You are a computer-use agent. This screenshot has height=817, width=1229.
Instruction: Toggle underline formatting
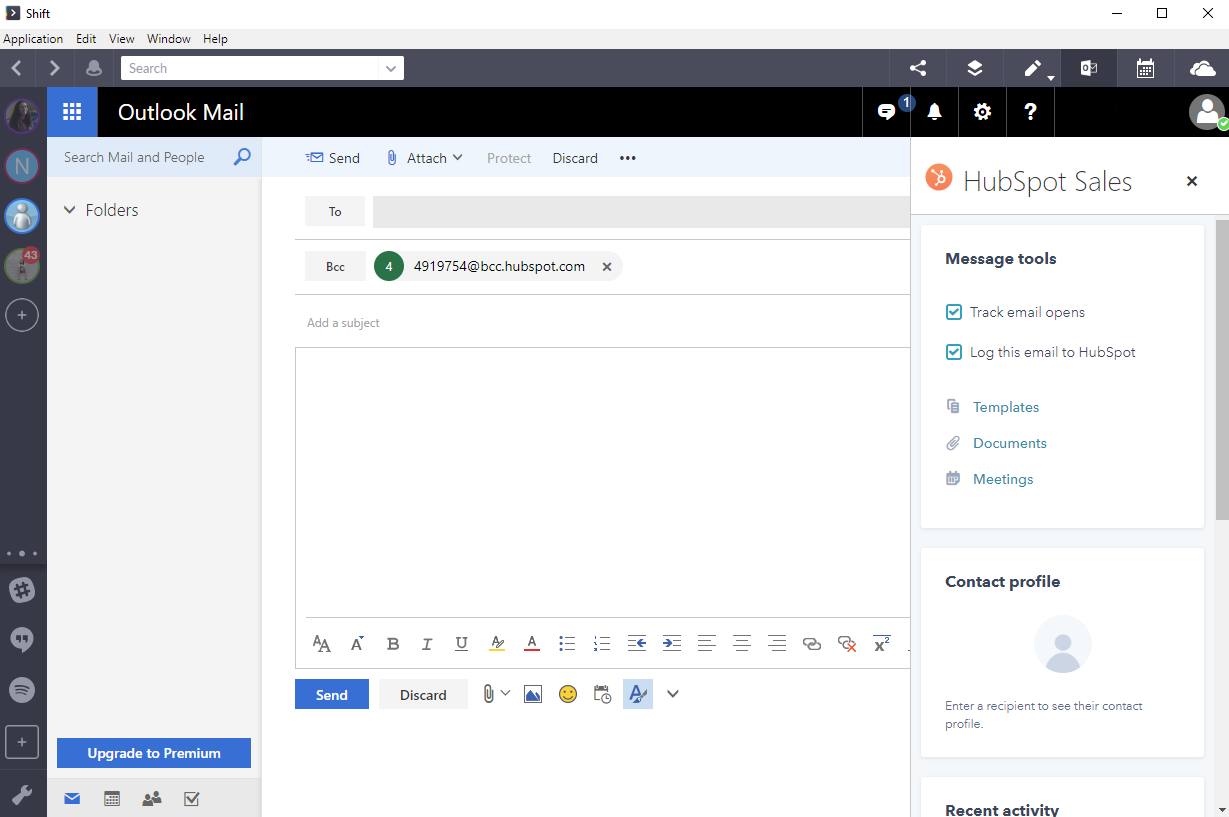pyautogui.click(x=461, y=644)
